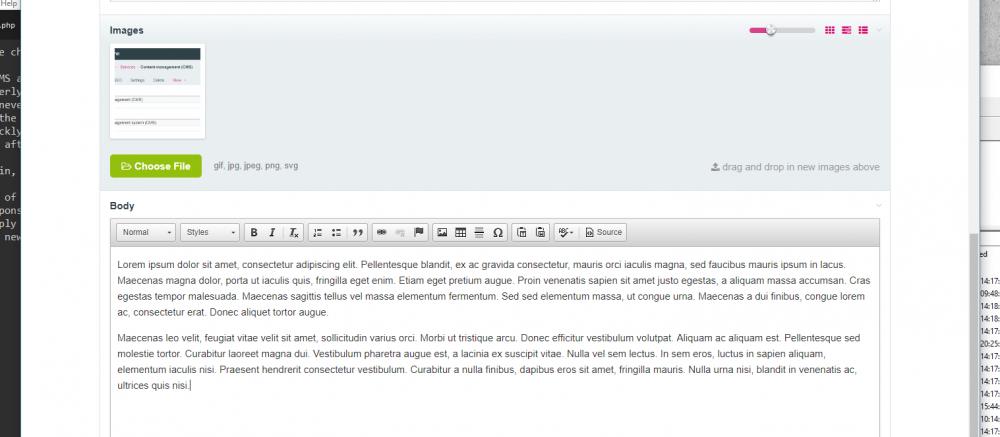Apply block quote formatting
The width and height of the screenshot is (1000, 437).
point(357,232)
